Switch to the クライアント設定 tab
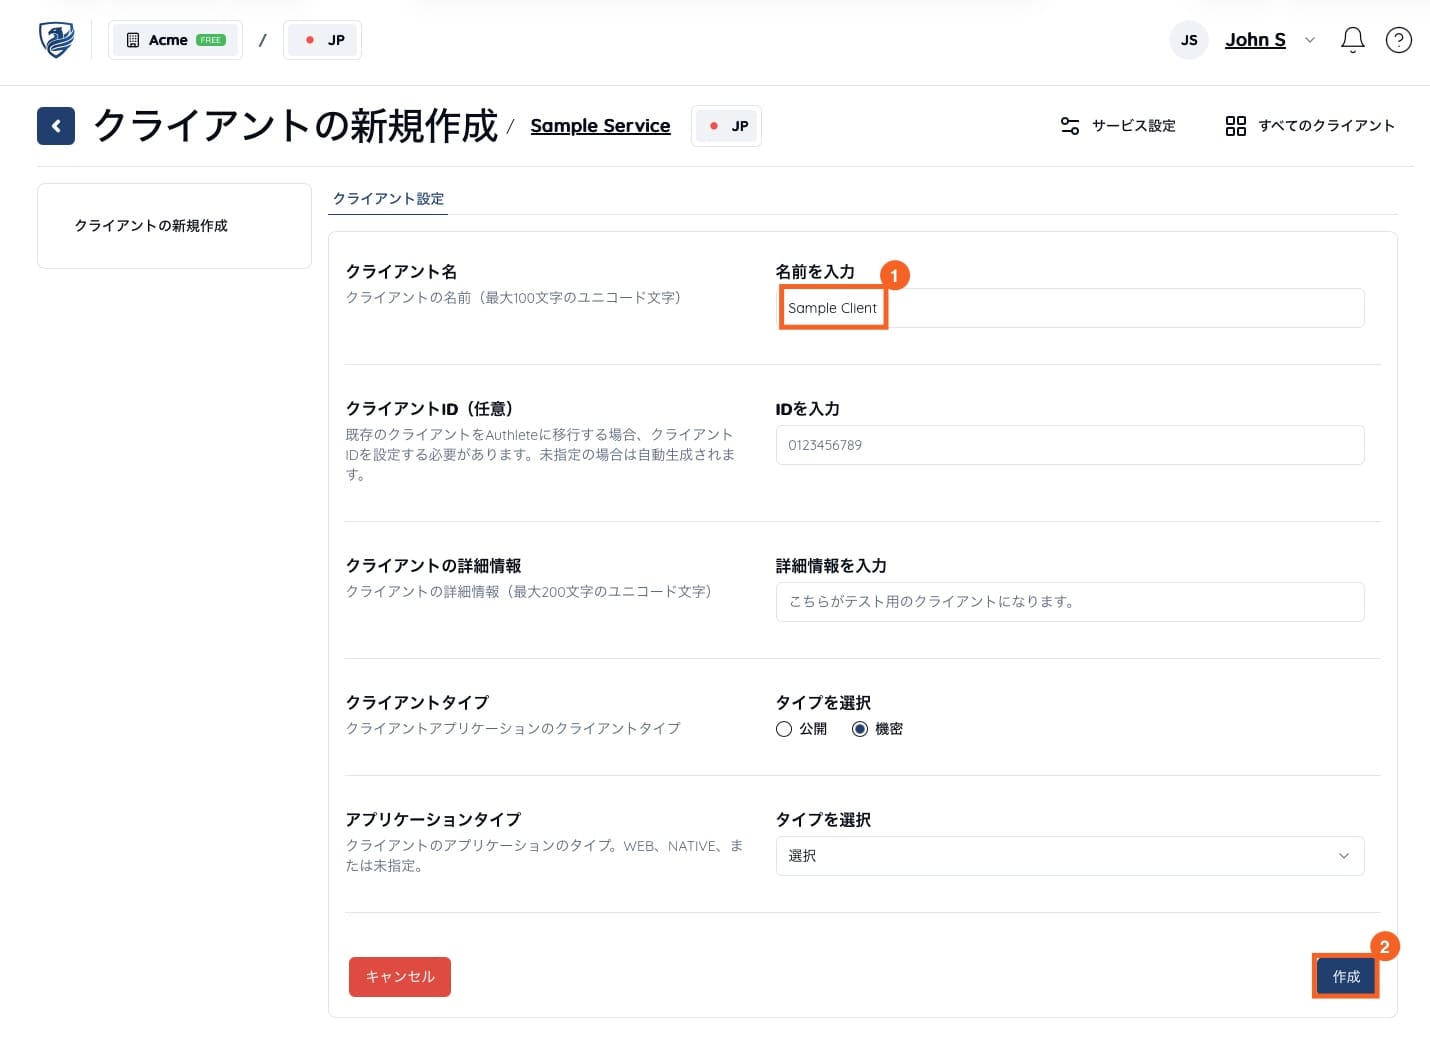Image resolution: width=1430 pixels, height=1057 pixels. [x=388, y=199]
